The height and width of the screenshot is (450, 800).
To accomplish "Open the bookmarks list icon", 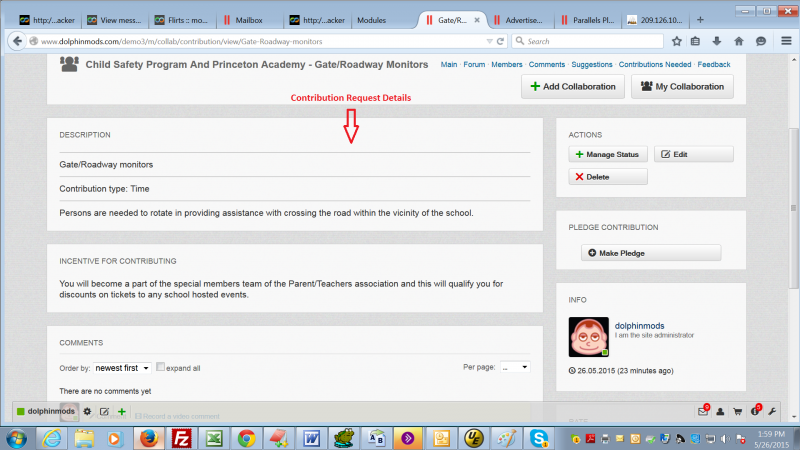I will (x=695, y=41).
